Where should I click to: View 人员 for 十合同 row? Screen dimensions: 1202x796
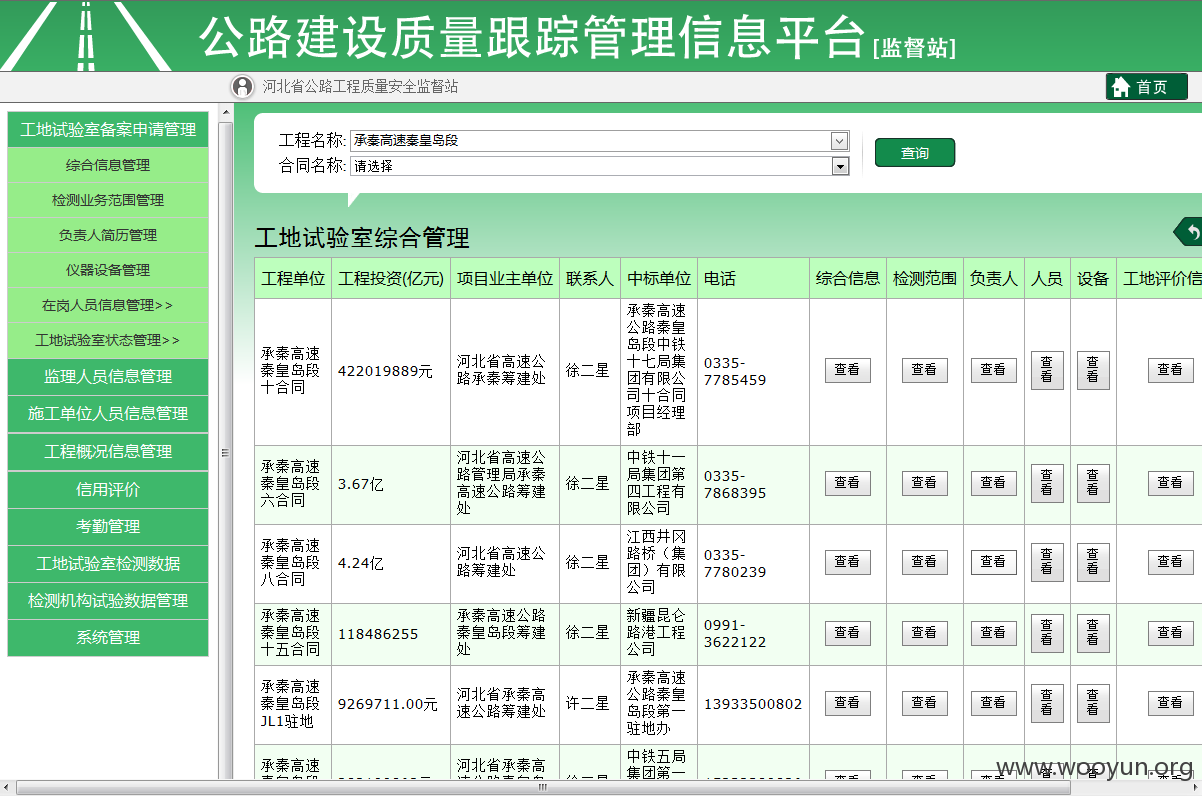tap(1047, 370)
